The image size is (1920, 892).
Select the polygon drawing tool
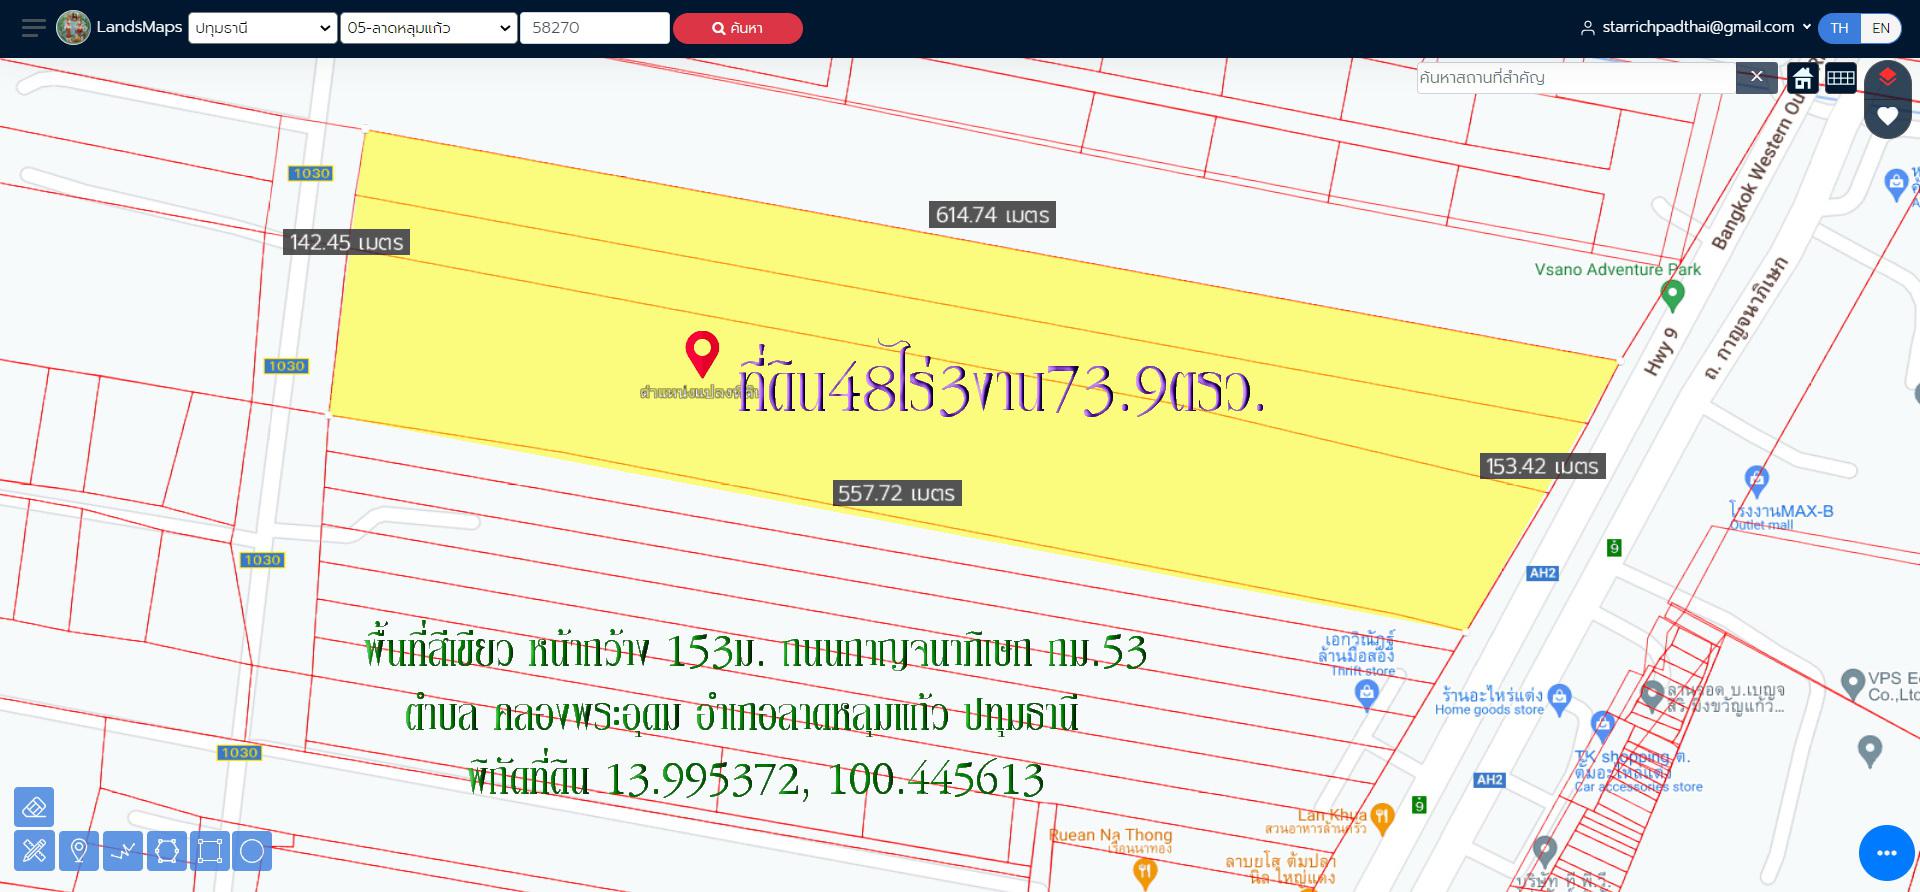point(167,851)
